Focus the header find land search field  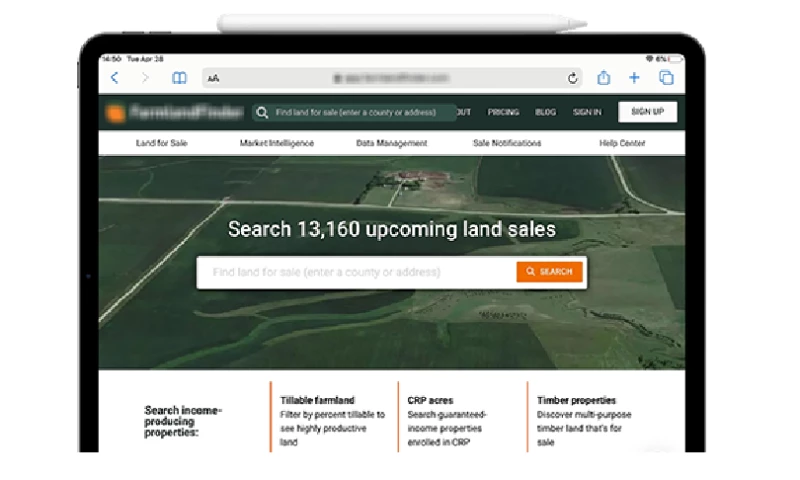pyautogui.click(x=354, y=112)
